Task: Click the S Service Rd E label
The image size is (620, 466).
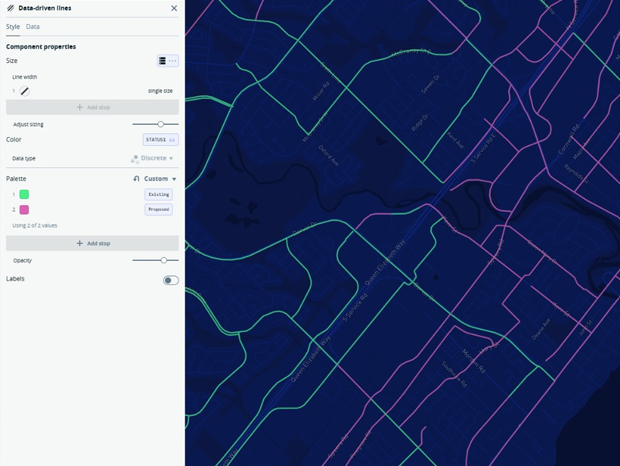Action: click(483, 148)
